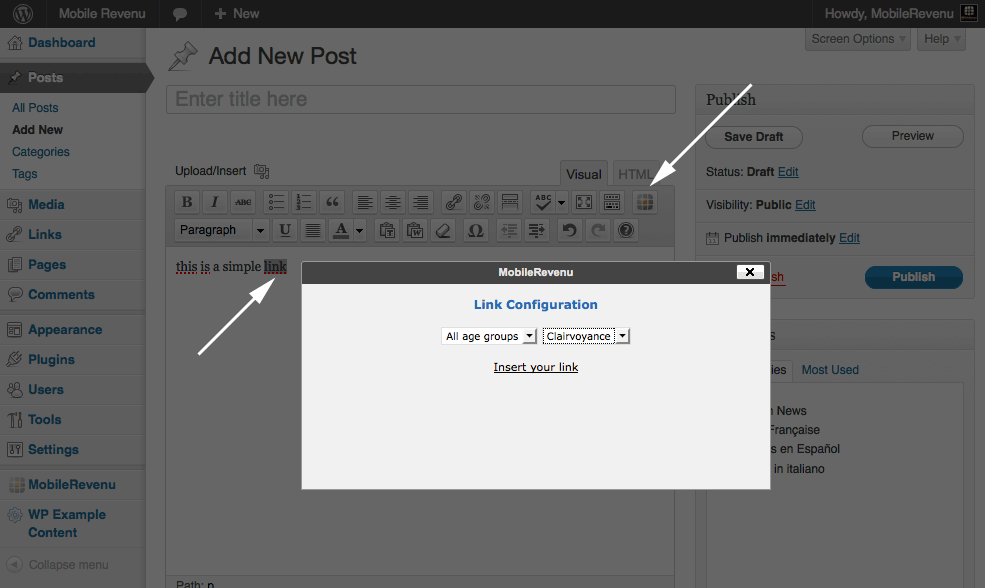Open the Most Used categories tab
Image resolution: width=985 pixels, height=588 pixels.
pyautogui.click(x=830, y=370)
